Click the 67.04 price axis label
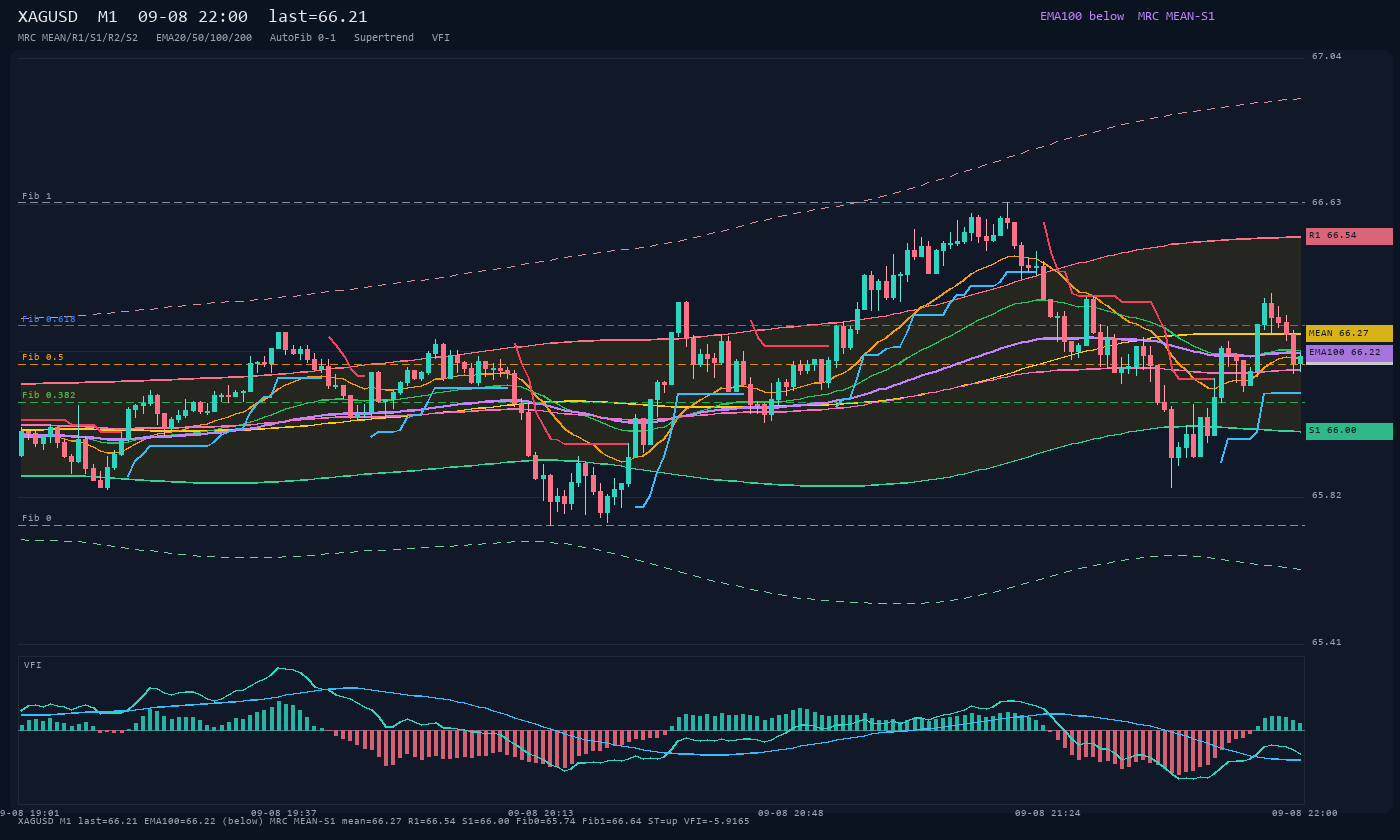 [1327, 56]
